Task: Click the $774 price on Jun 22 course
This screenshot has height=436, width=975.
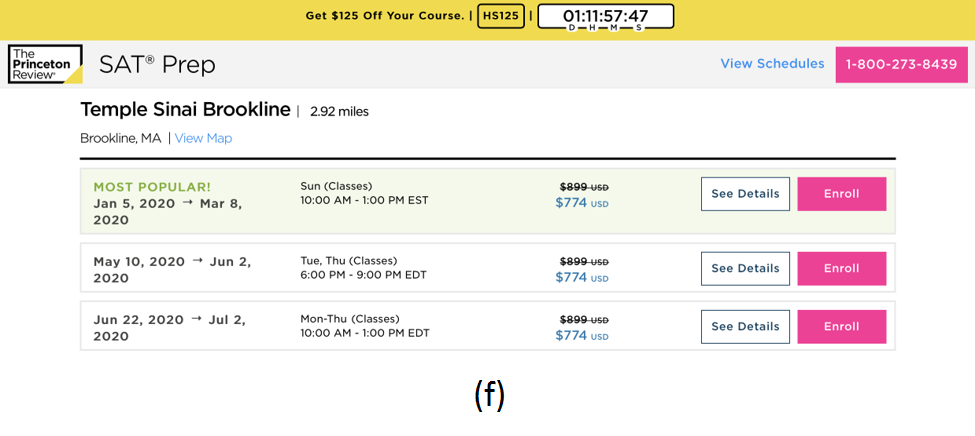Action: (x=571, y=336)
